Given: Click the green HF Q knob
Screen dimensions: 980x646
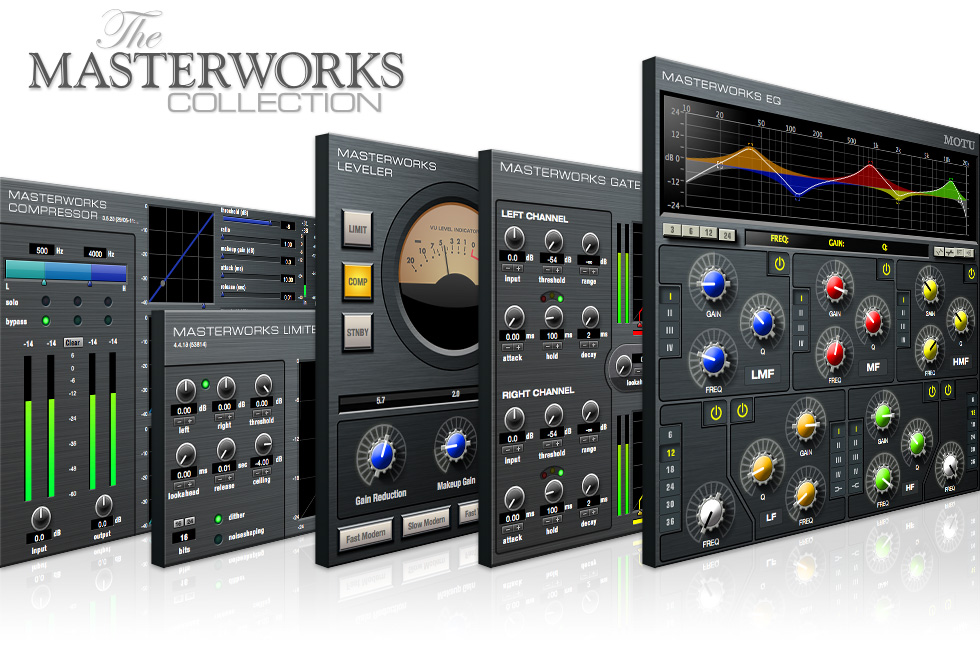Looking at the screenshot, I should click(x=916, y=443).
